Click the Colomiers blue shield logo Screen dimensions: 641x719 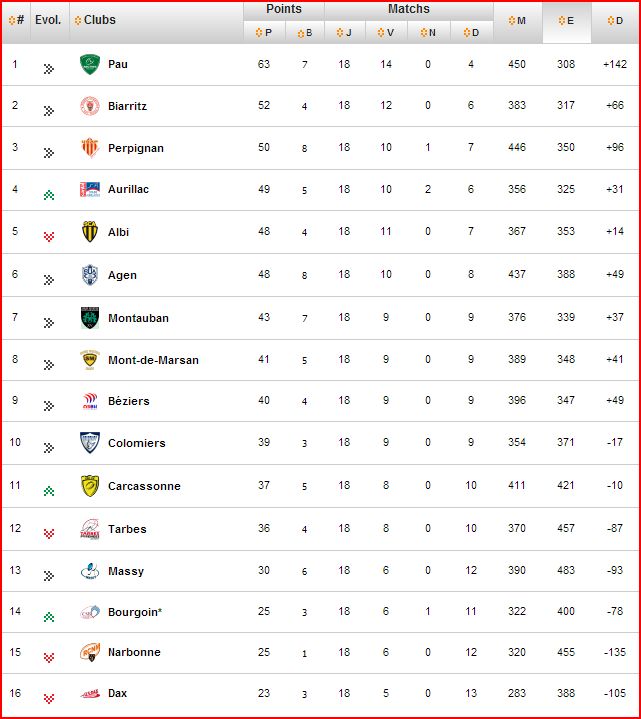pos(89,442)
